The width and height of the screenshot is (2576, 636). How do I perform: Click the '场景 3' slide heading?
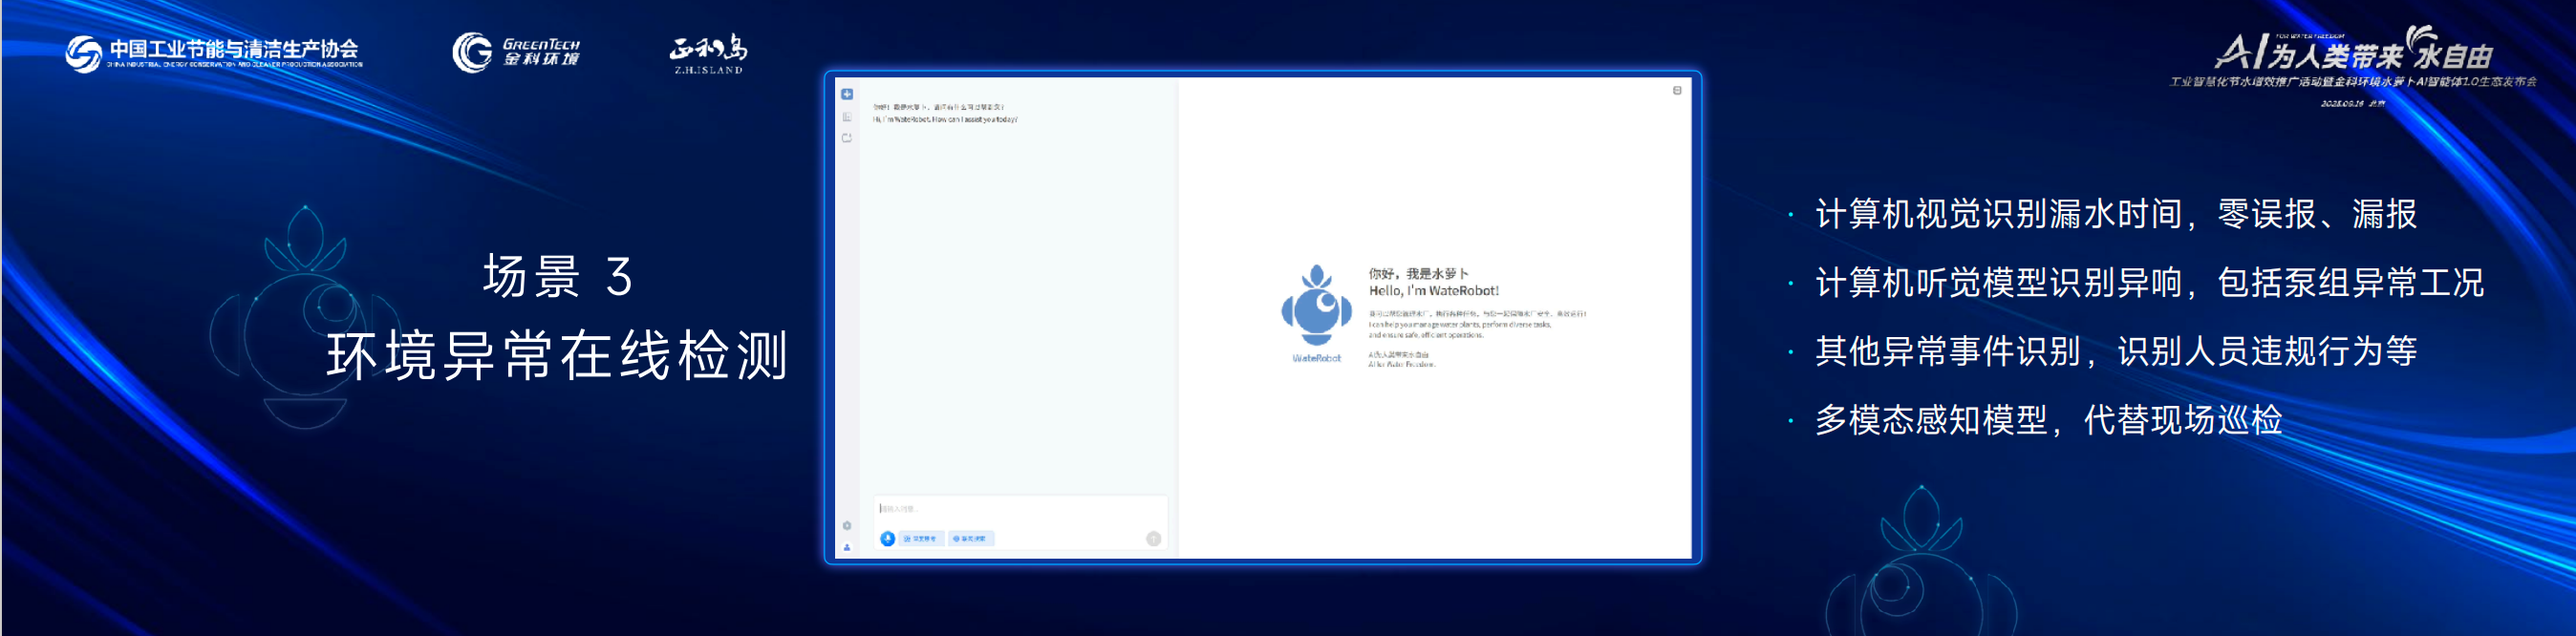coord(558,276)
